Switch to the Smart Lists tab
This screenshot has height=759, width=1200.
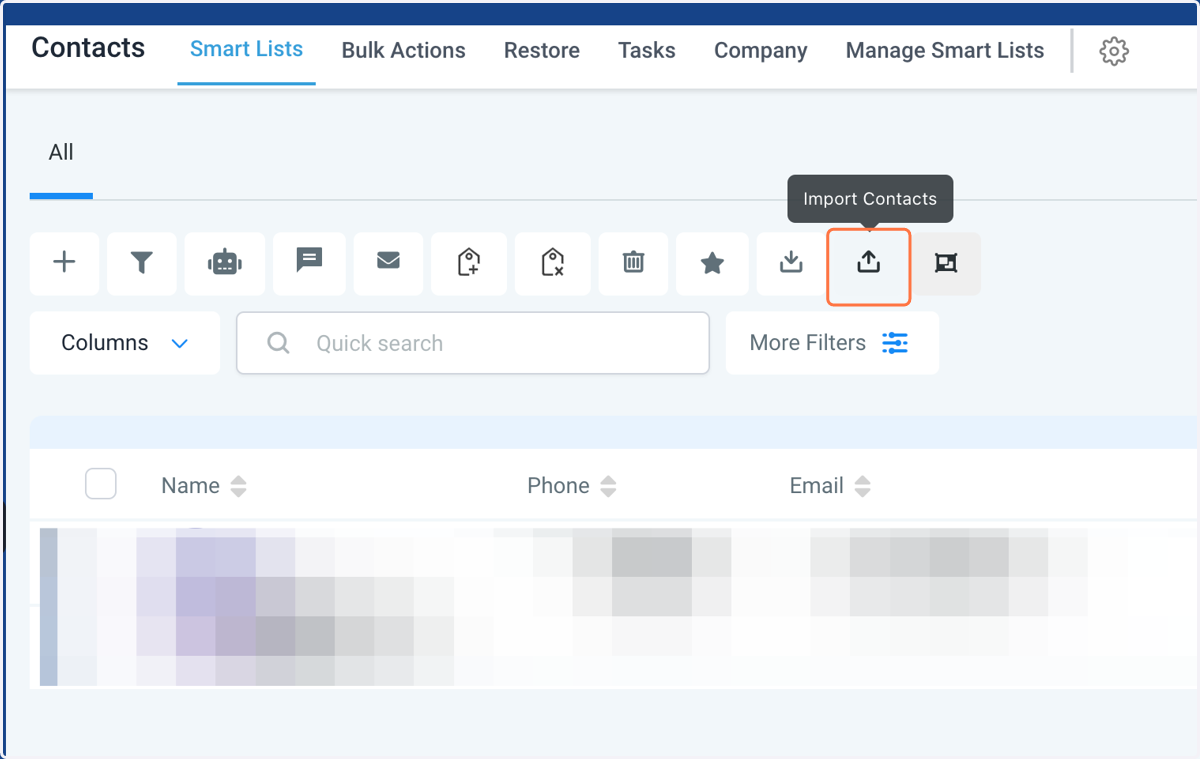click(246, 49)
